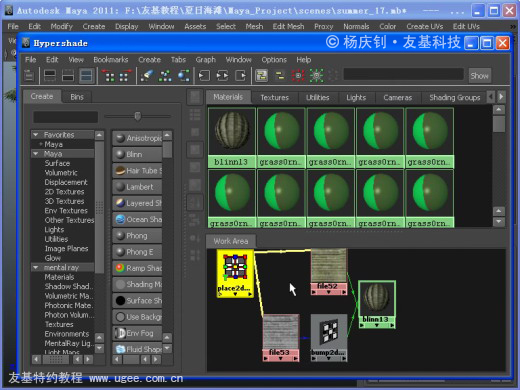
Task: Toggle the Create bar on/off icon in Hypershade toolbar
Action: pyautogui.click(x=29, y=76)
